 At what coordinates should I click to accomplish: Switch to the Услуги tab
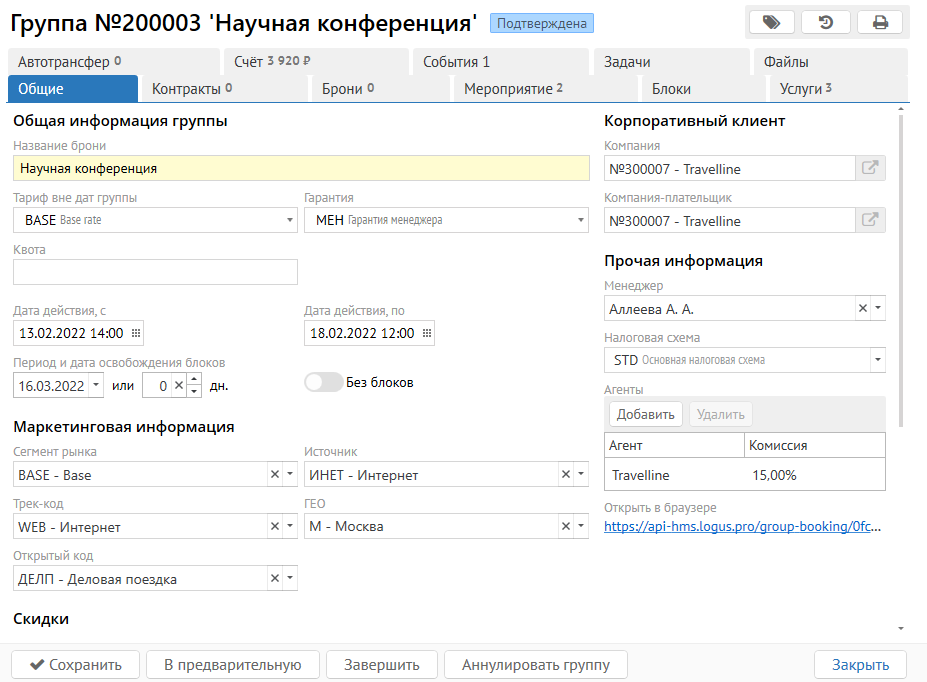coord(805,89)
